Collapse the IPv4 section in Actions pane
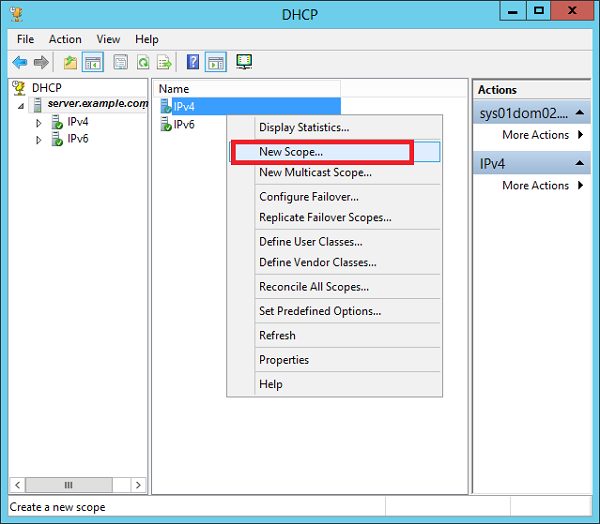This screenshot has height=524, width=600. point(580,163)
